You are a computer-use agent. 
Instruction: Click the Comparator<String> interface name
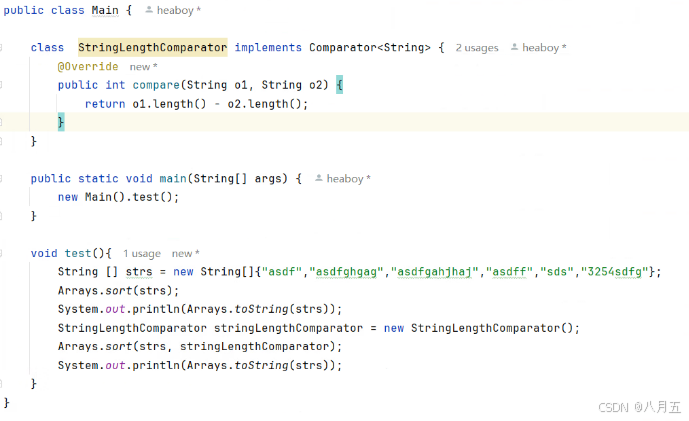(x=370, y=47)
